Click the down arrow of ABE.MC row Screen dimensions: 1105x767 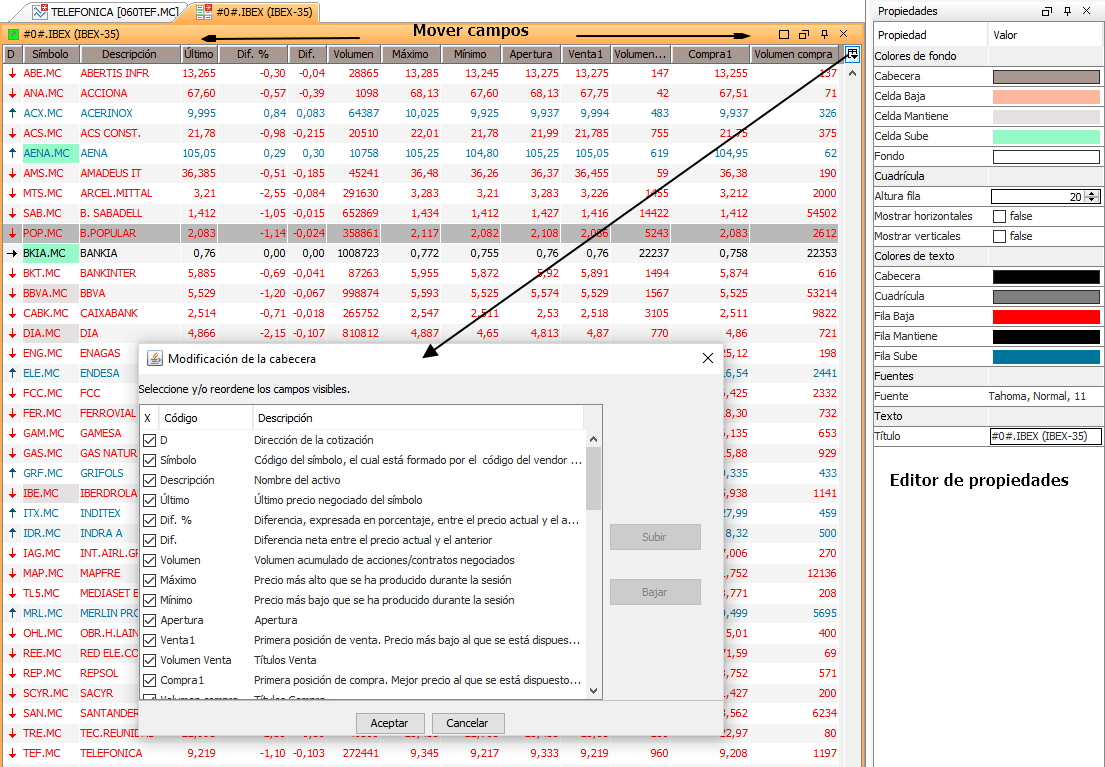click(12, 73)
